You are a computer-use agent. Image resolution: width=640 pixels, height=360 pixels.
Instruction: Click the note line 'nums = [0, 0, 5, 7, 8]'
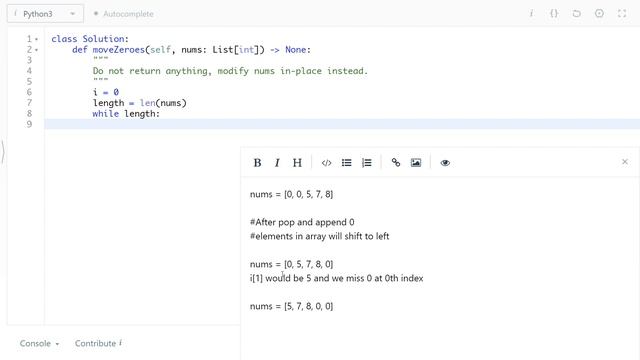pos(291,194)
